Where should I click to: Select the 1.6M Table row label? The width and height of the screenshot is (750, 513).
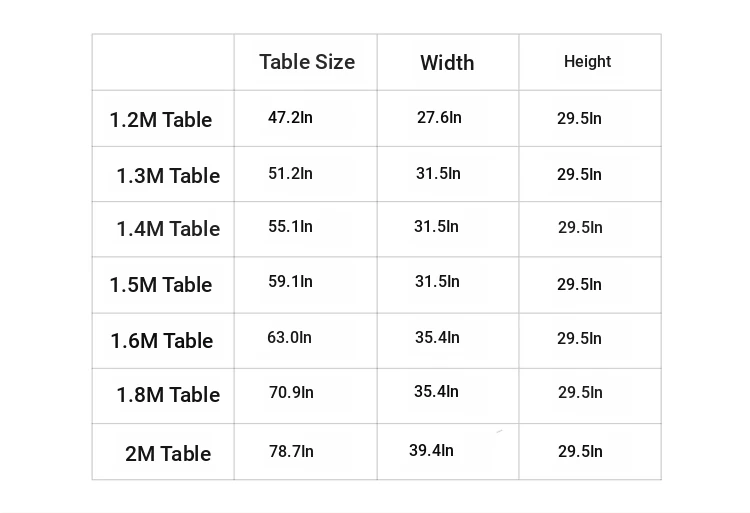point(162,341)
